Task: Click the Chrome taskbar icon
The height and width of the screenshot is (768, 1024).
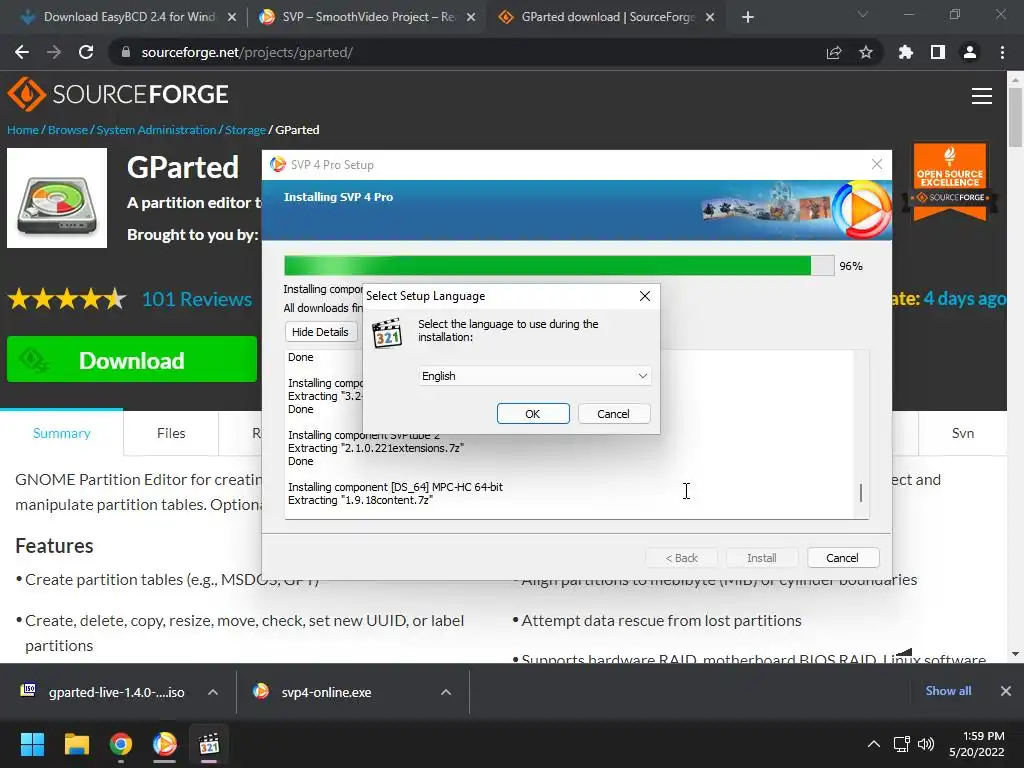Action: [121, 744]
